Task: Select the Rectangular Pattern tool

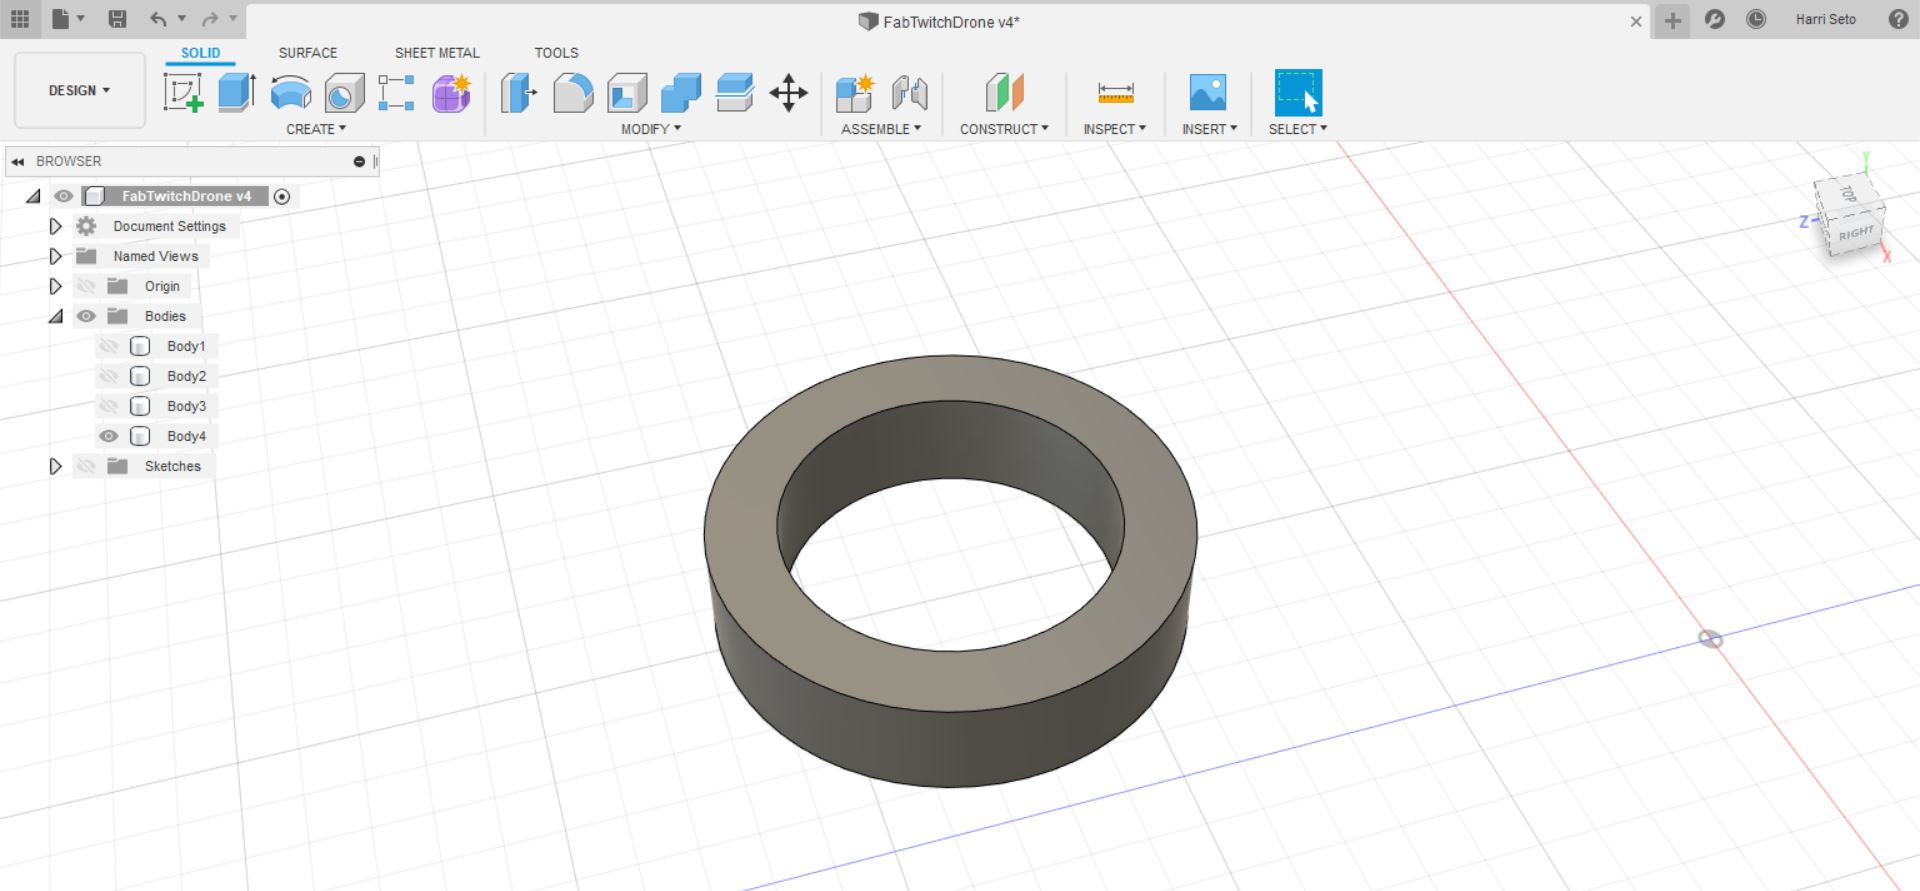Action: (x=397, y=92)
